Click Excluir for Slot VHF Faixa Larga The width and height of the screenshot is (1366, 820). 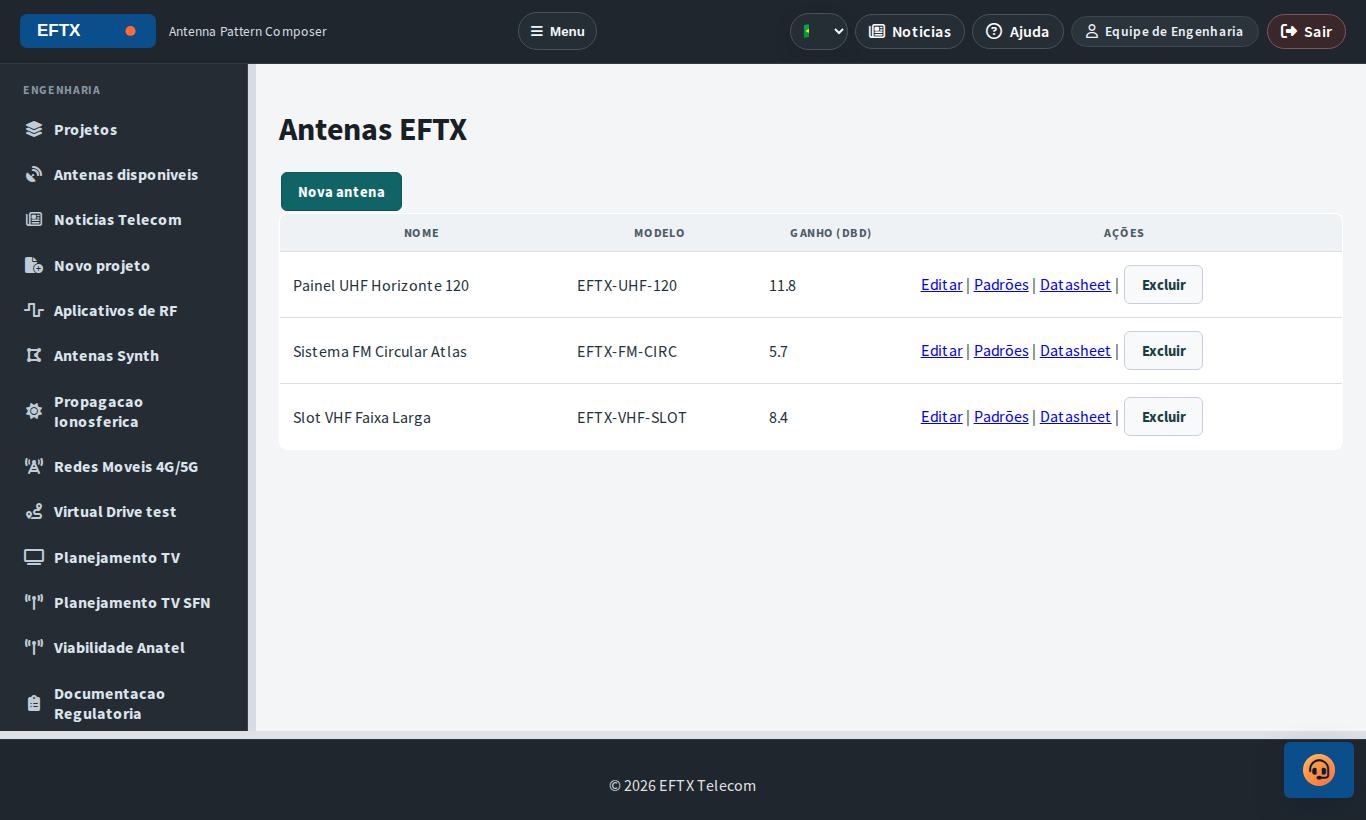pos(1163,416)
